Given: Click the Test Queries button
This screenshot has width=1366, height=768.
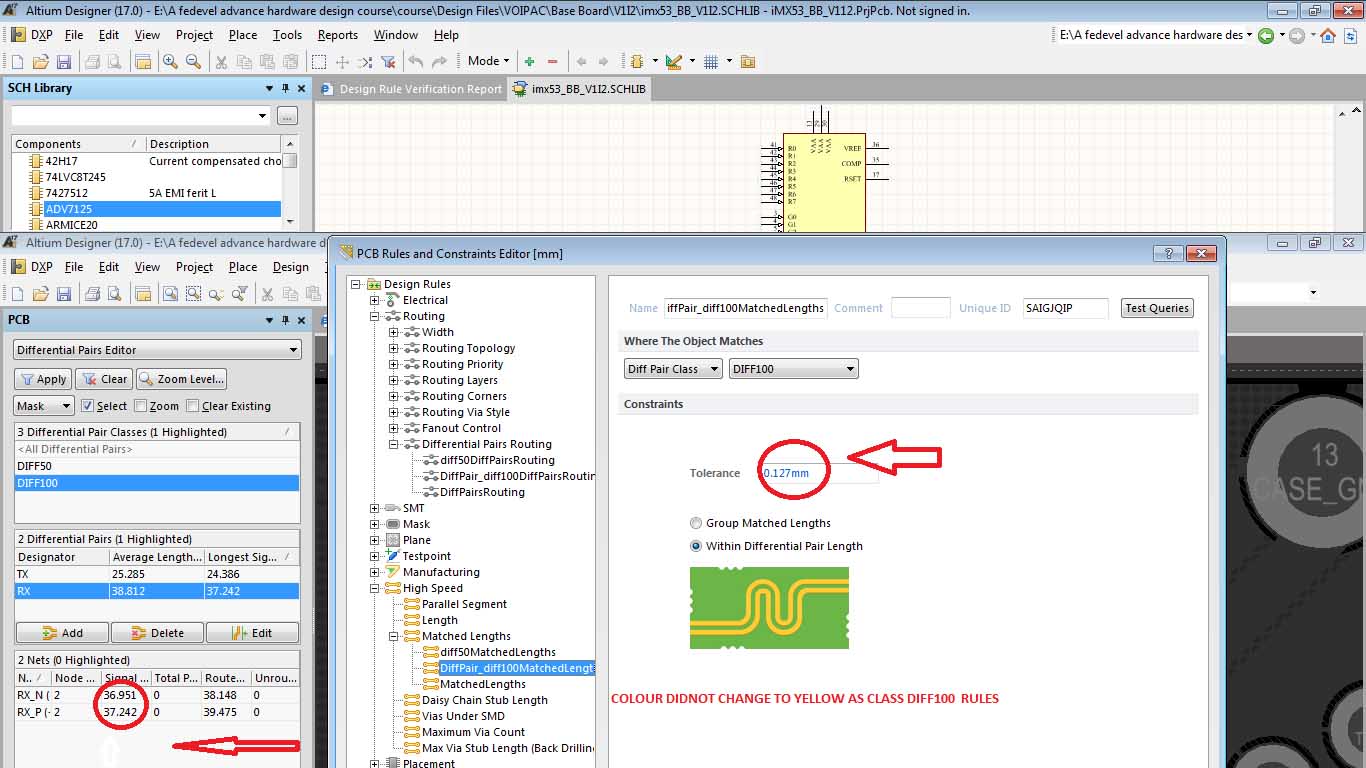Looking at the screenshot, I should point(1156,308).
